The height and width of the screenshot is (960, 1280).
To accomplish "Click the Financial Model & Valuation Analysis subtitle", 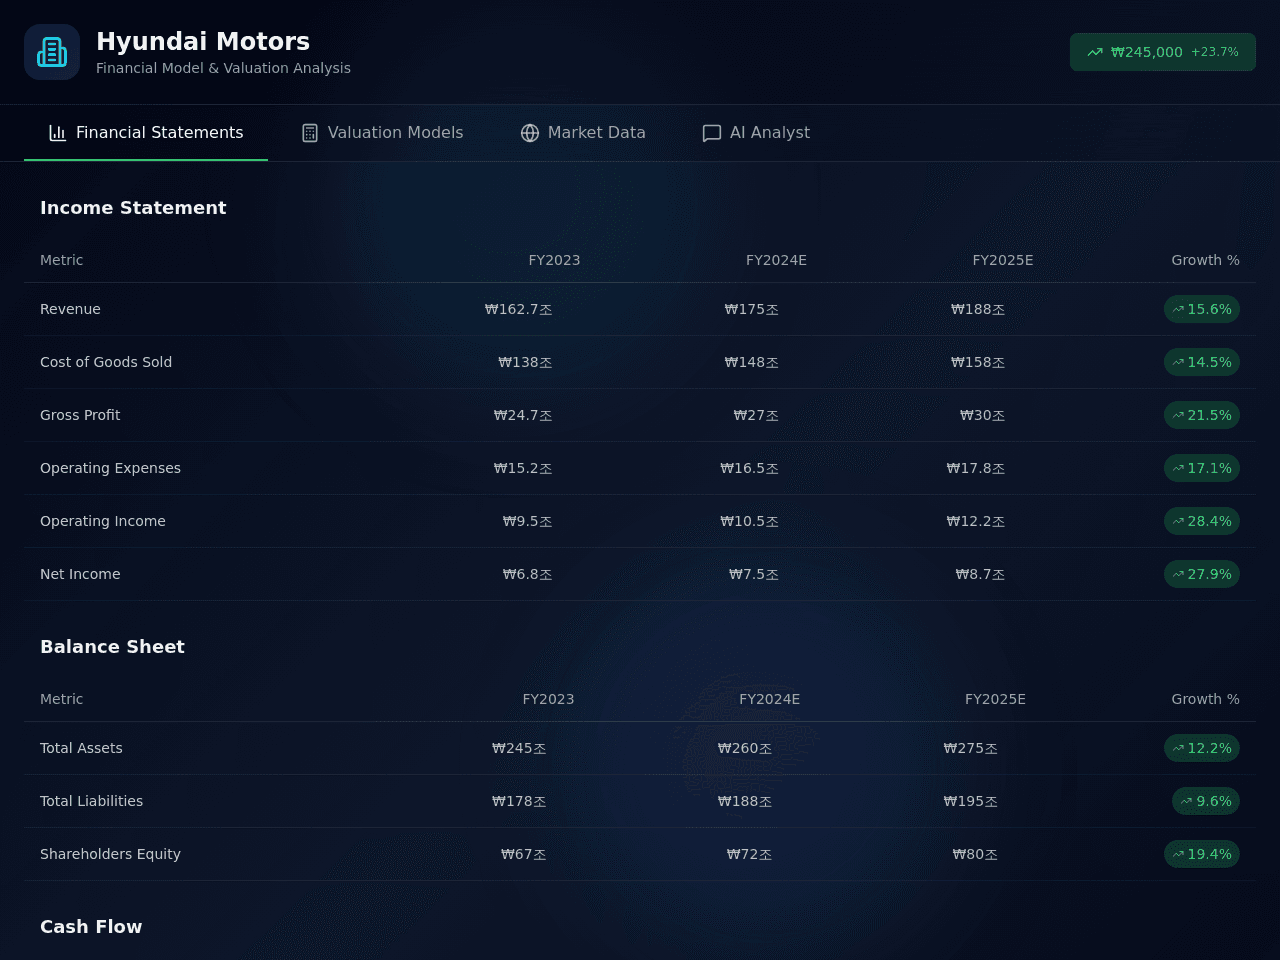I will (223, 68).
